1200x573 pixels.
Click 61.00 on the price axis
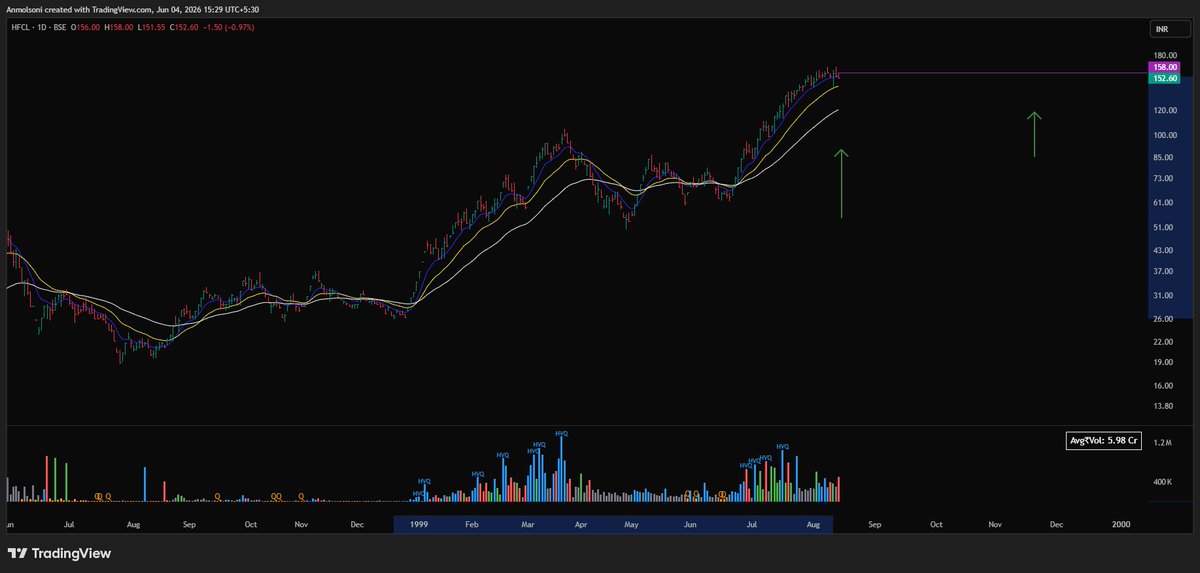pyautogui.click(x=1163, y=202)
